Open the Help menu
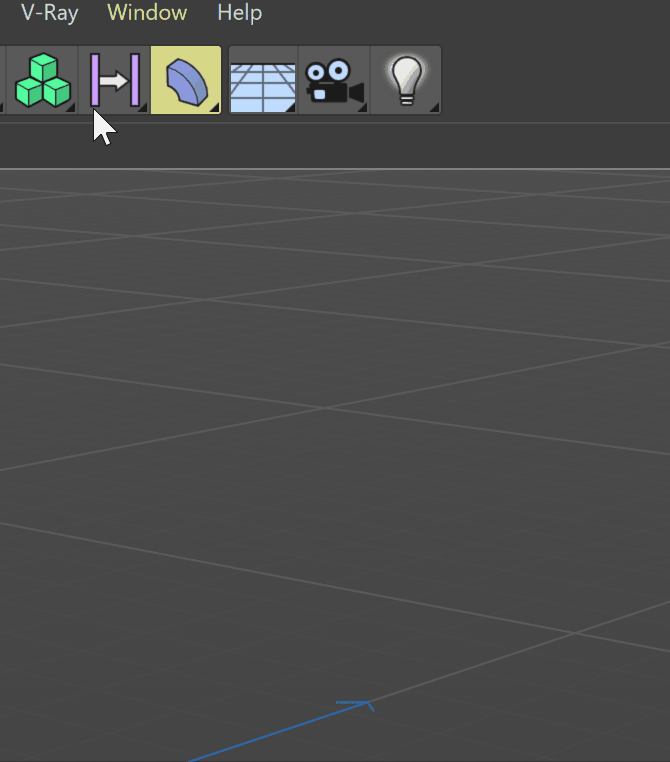 click(x=240, y=13)
